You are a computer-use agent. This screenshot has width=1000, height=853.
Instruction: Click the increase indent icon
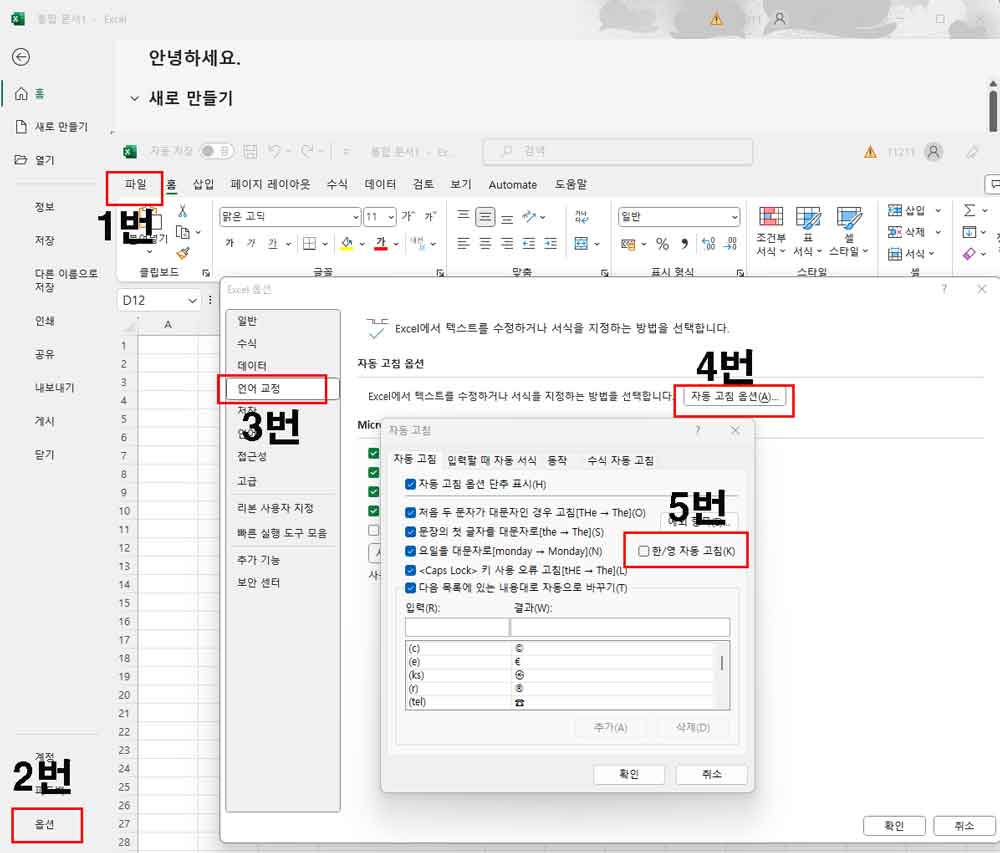550,244
